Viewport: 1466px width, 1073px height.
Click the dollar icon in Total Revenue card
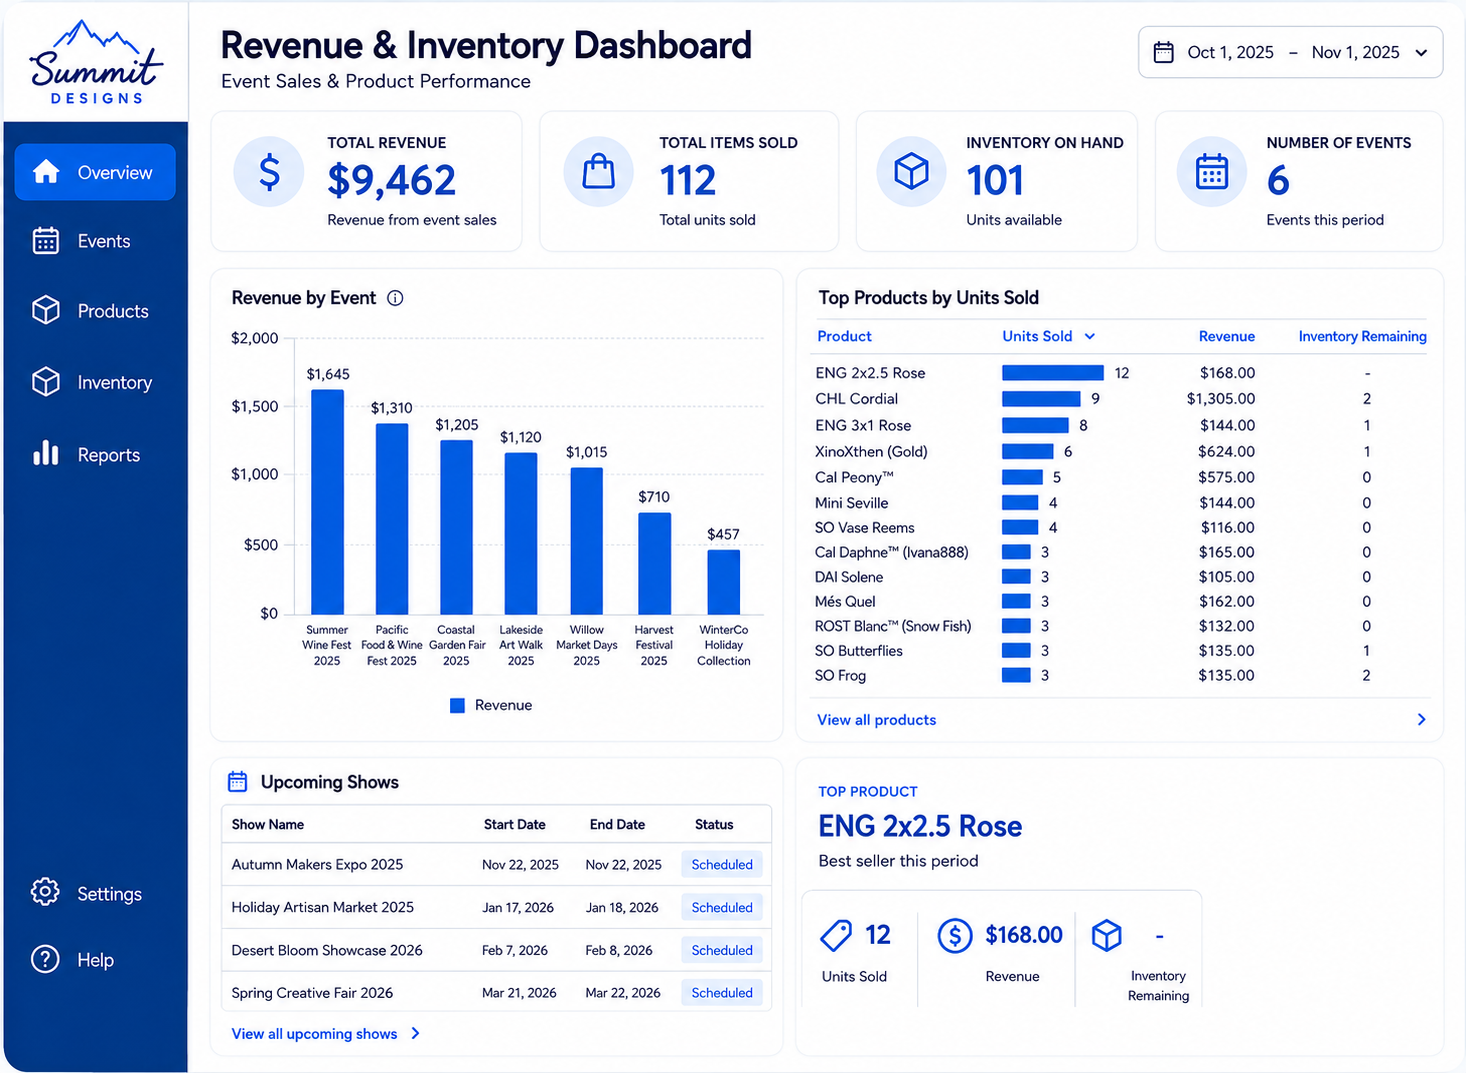pos(269,172)
